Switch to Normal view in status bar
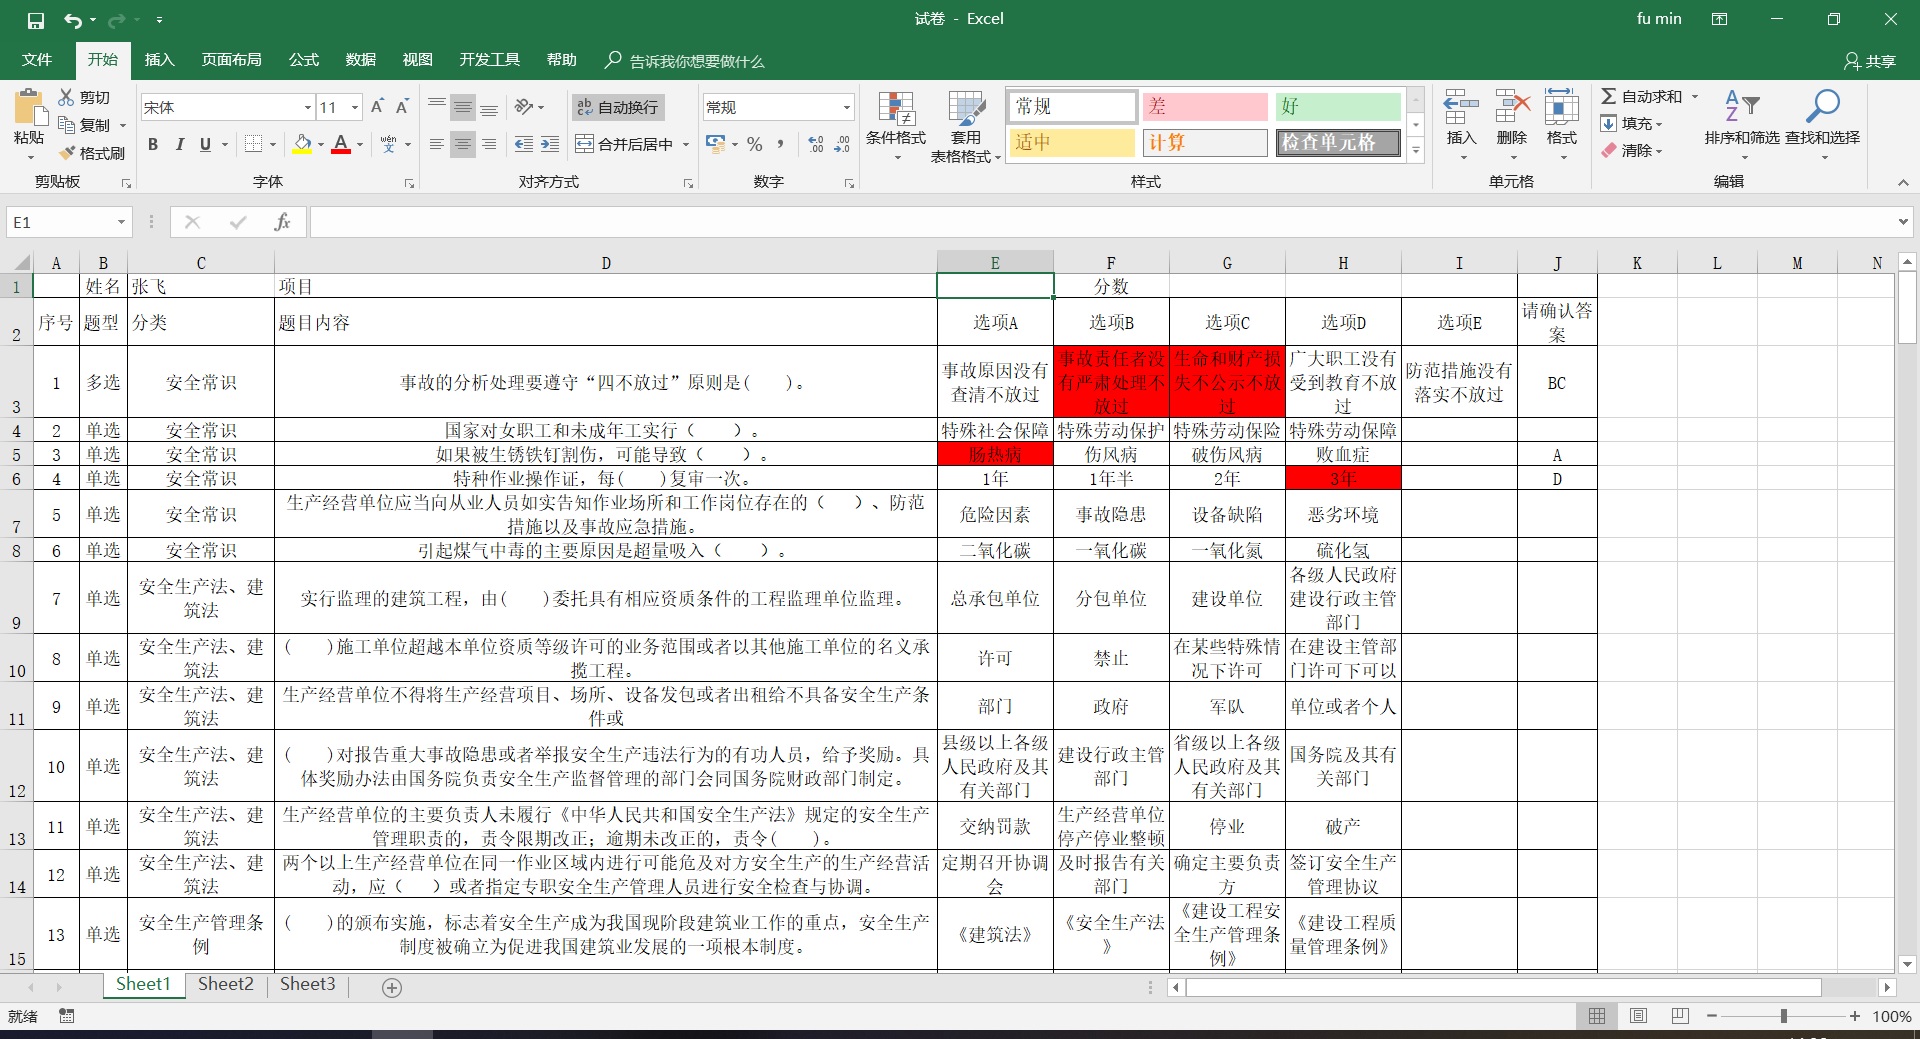Image resolution: width=1920 pixels, height=1039 pixels. pos(1597,1016)
